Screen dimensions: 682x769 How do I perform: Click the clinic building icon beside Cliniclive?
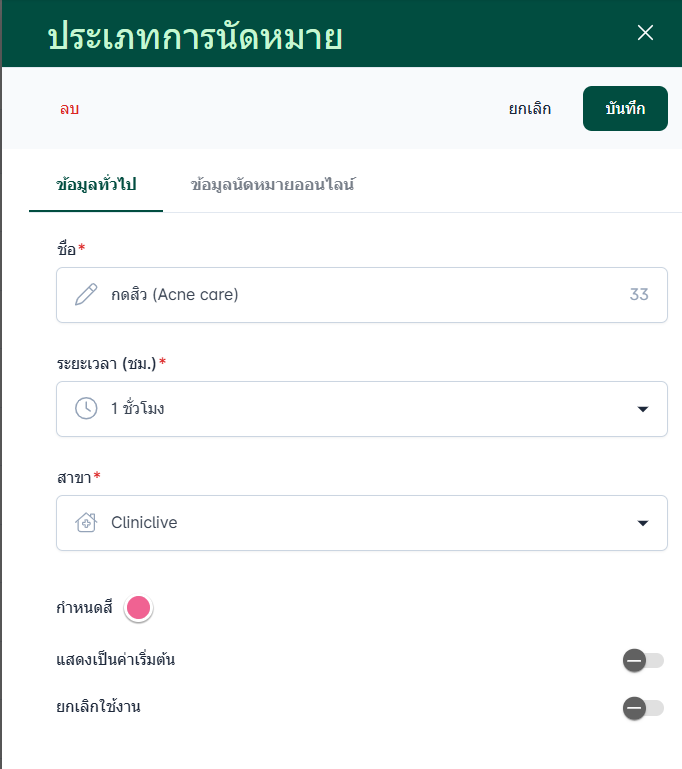click(x=86, y=523)
